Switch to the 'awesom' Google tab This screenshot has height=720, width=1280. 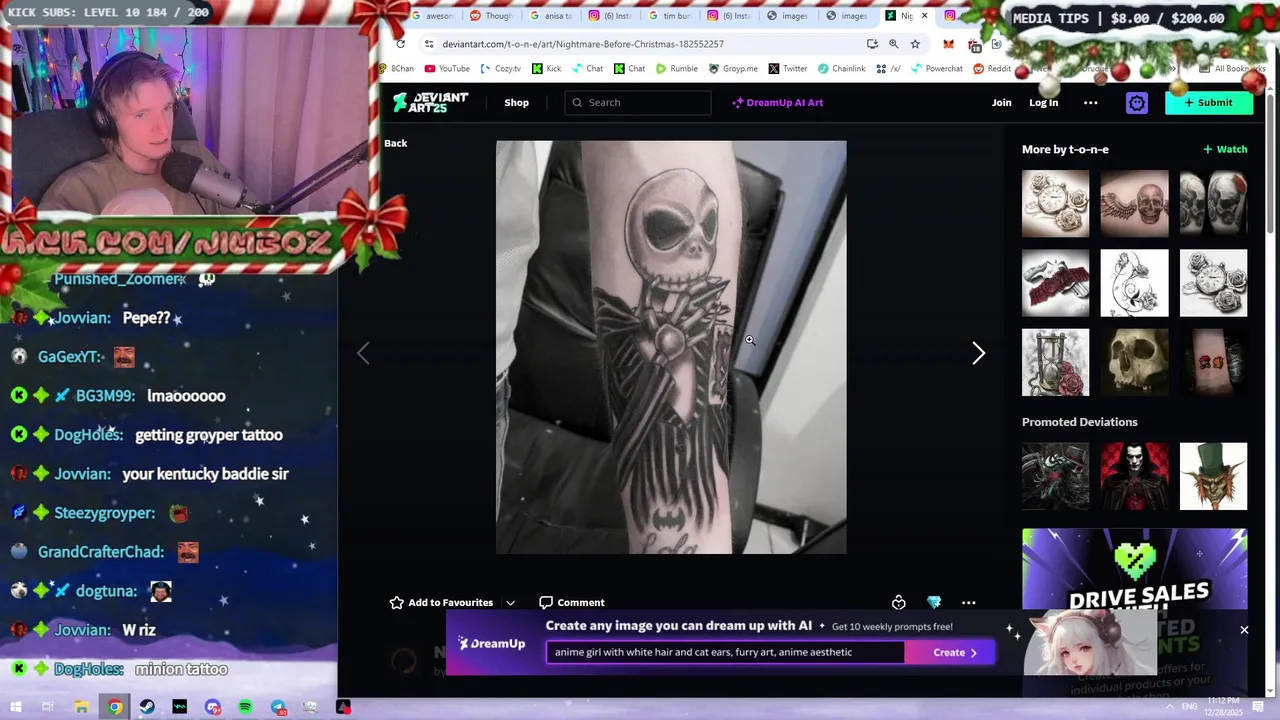click(433, 16)
